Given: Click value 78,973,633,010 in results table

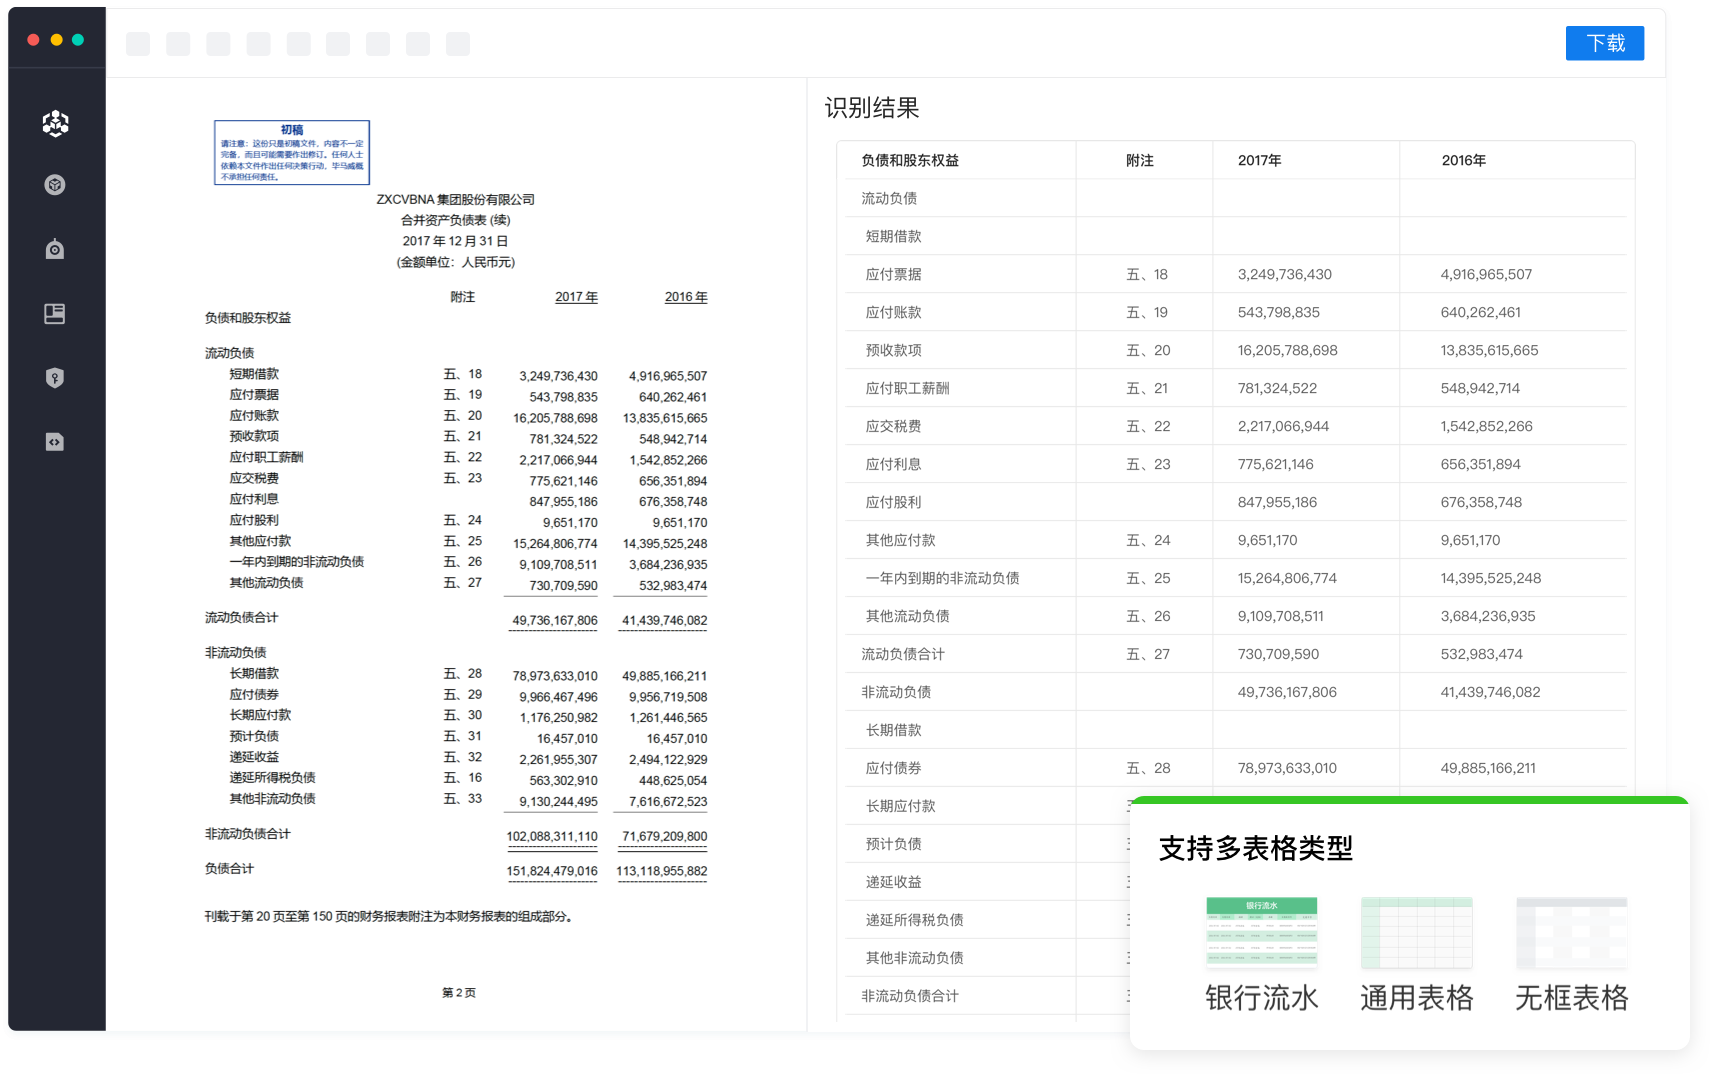Looking at the screenshot, I should click(1287, 768).
